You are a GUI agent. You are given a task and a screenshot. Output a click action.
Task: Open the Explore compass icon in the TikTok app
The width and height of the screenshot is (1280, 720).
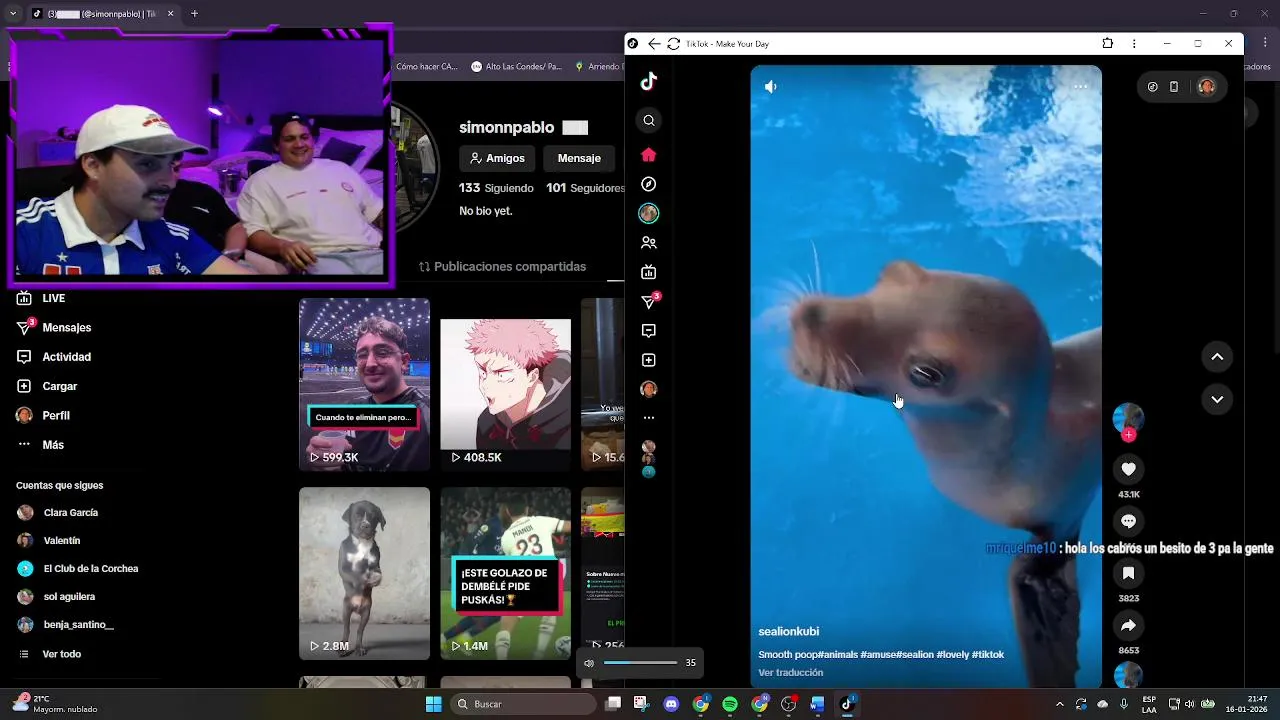(x=649, y=184)
